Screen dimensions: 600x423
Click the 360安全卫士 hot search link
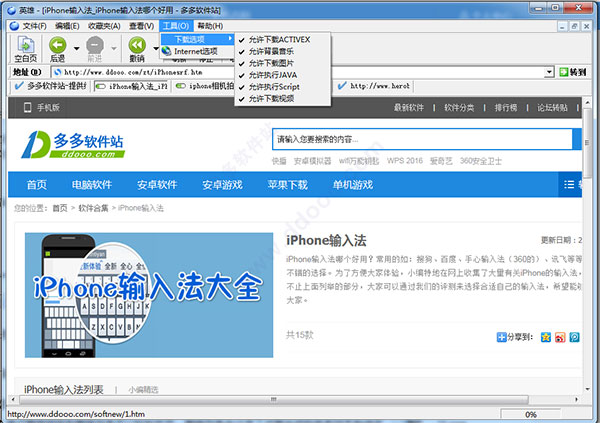click(481, 161)
